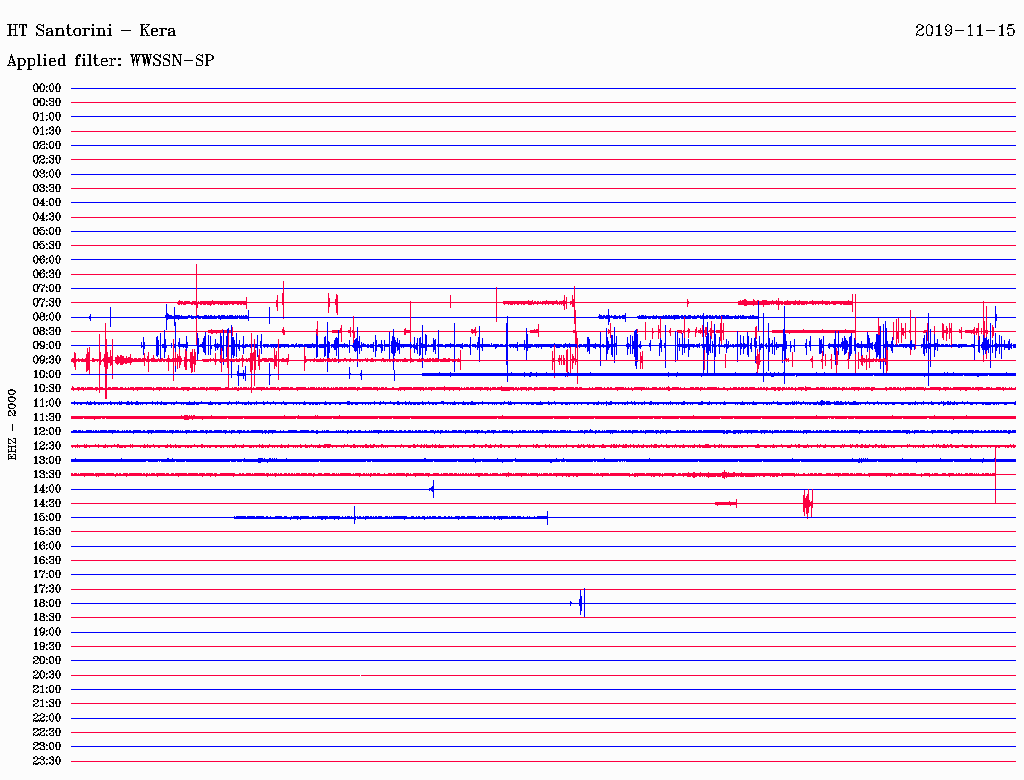Select the 08:00 time label
The image size is (1024, 780).
click(x=46, y=317)
